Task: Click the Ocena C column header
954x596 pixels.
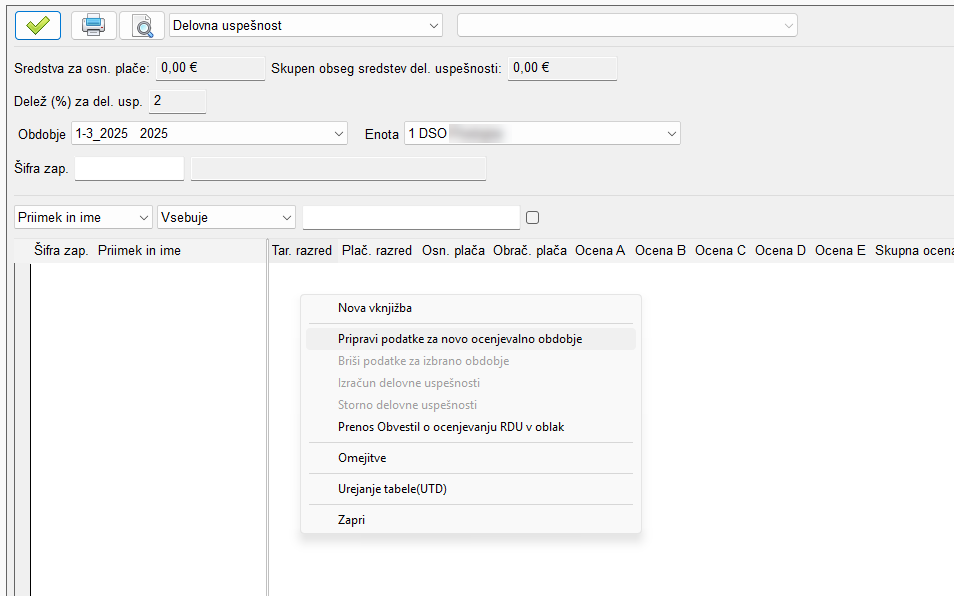Action: coord(720,251)
